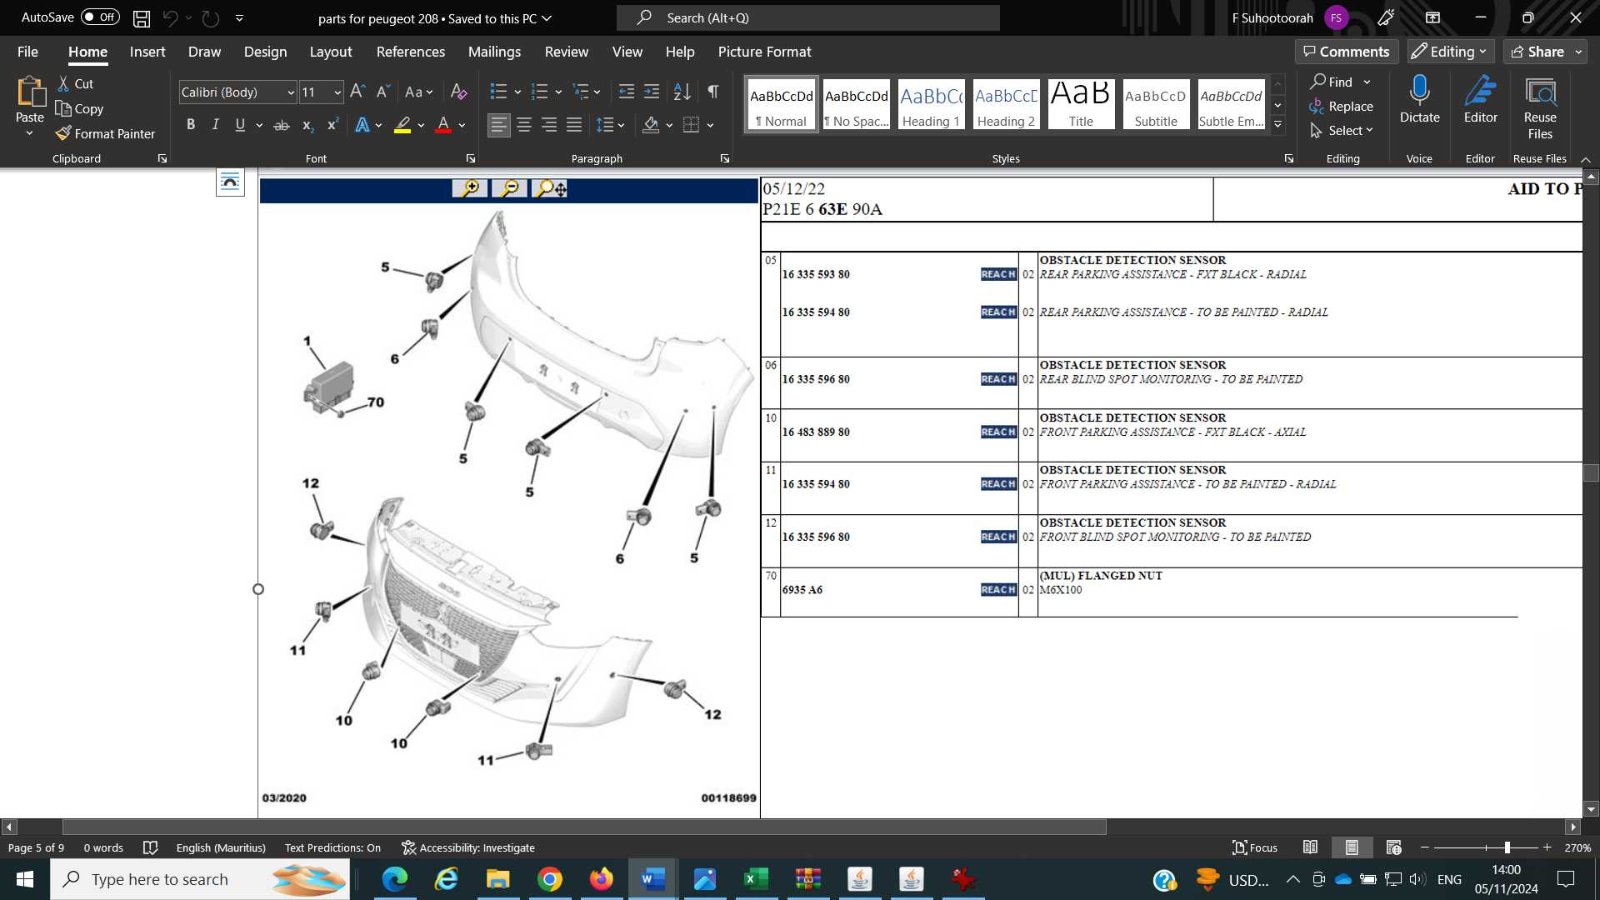
Task: Click the Copy command
Action: tap(80, 109)
